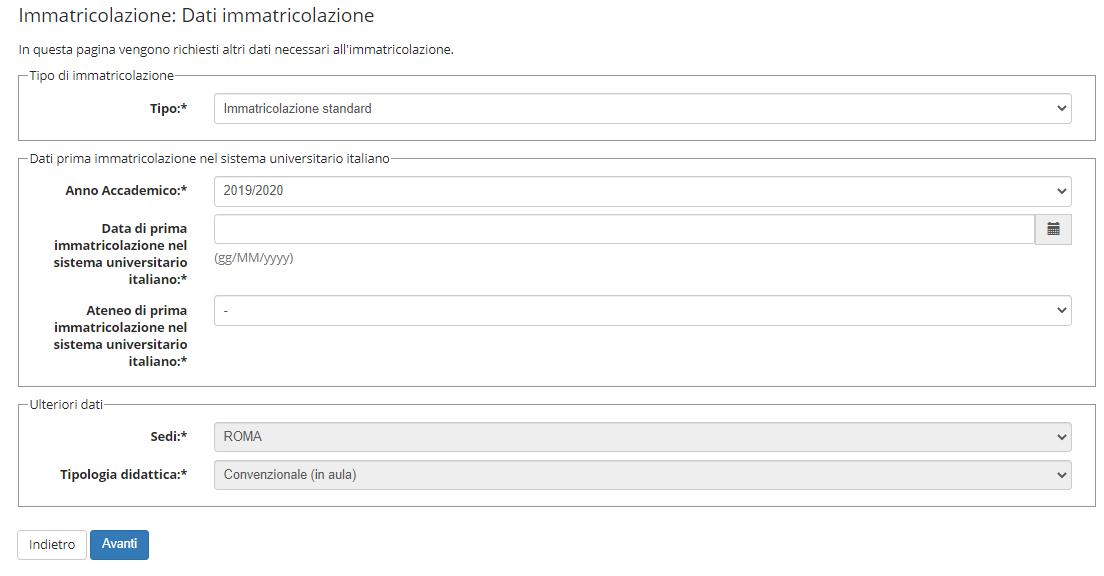The image size is (1104, 576).
Task: Click the "Data di prima immatricolazione" label
Action: (120, 254)
